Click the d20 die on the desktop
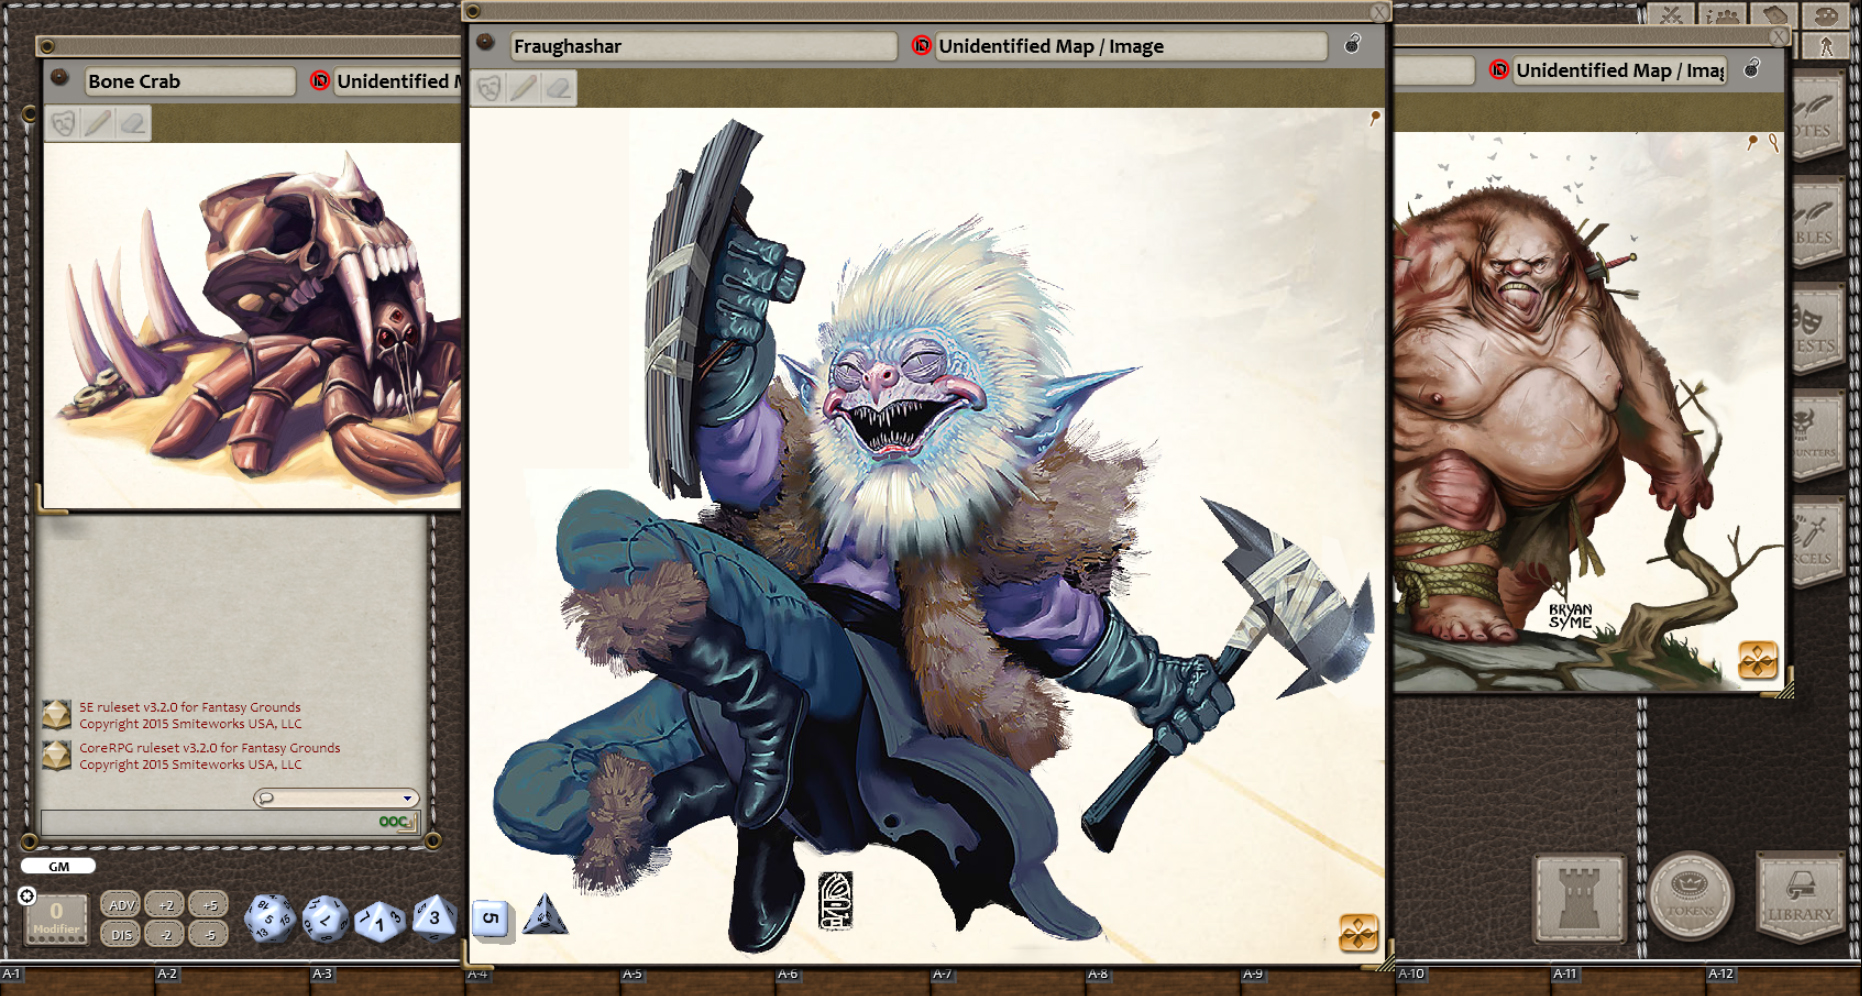Image resolution: width=1862 pixels, height=996 pixels. pyautogui.click(x=270, y=918)
